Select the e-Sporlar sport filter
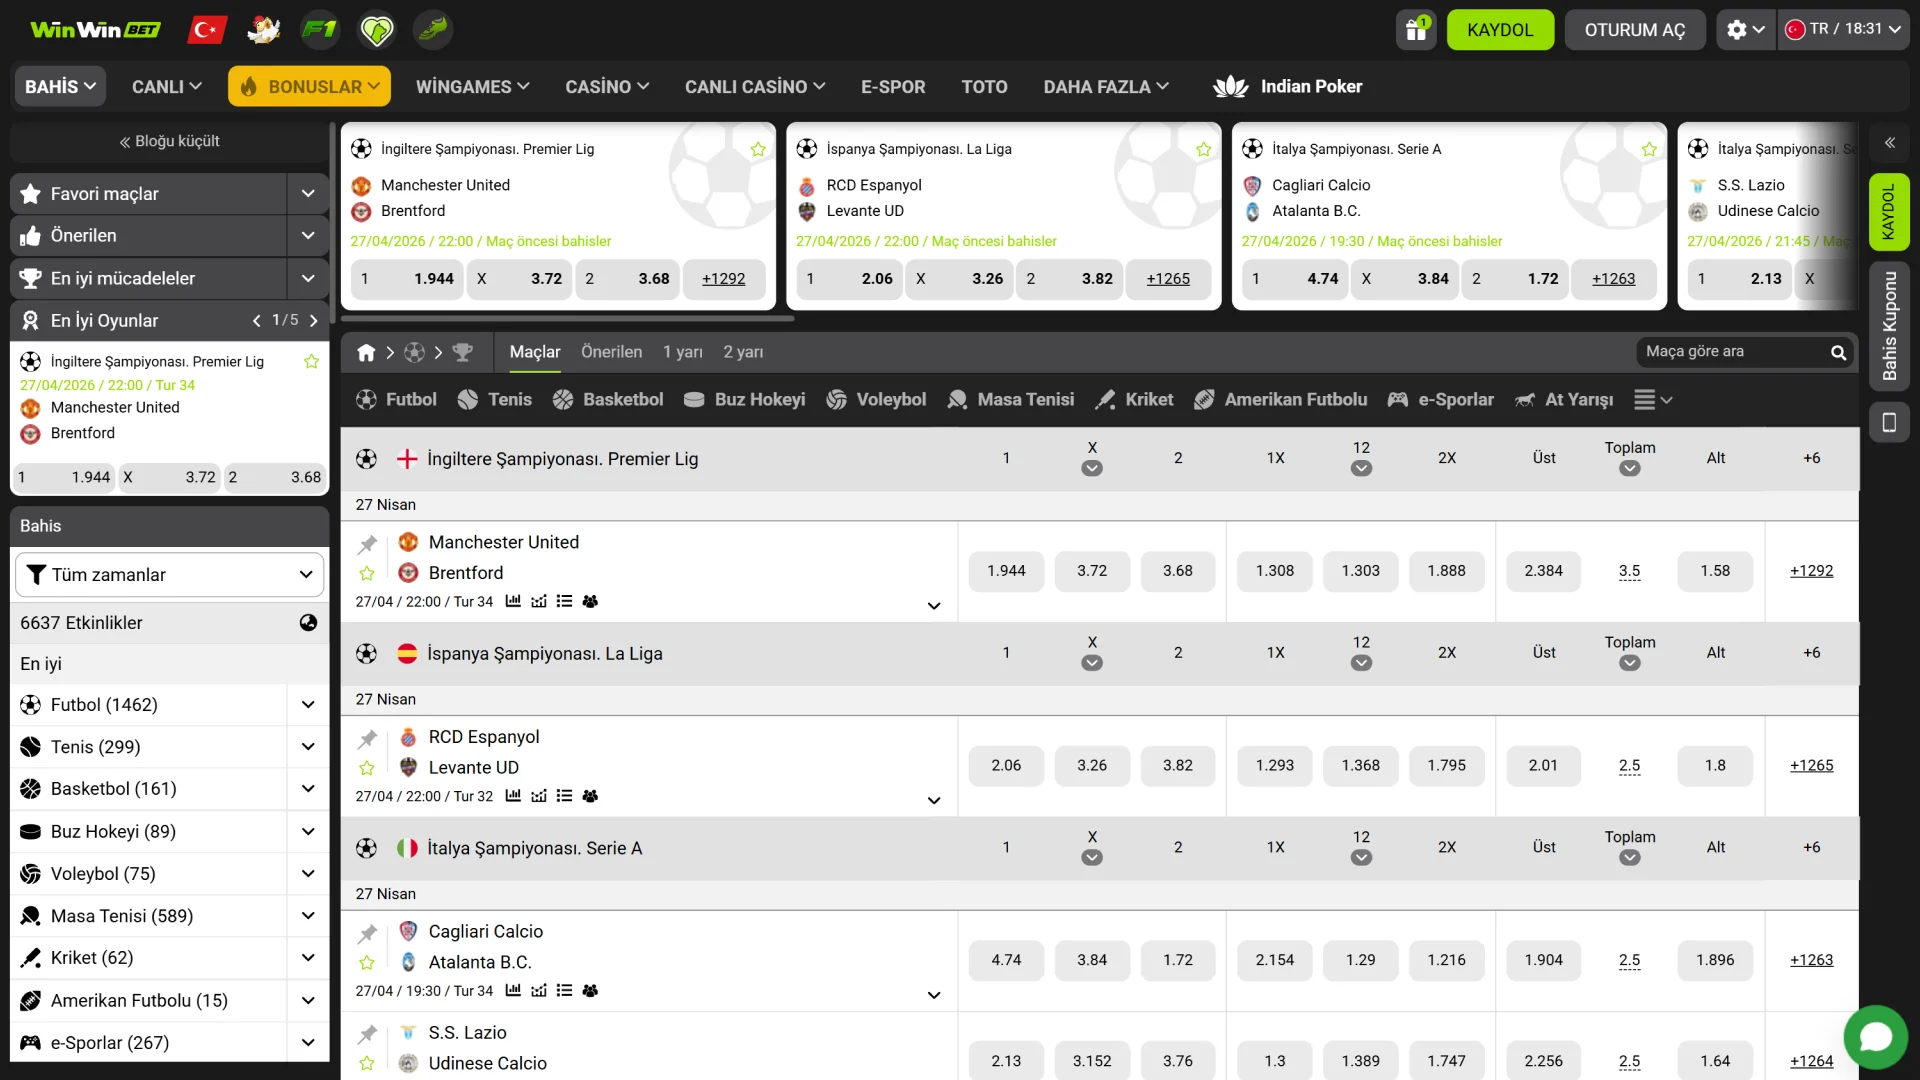The height and width of the screenshot is (1080, 1920). [1441, 400]
